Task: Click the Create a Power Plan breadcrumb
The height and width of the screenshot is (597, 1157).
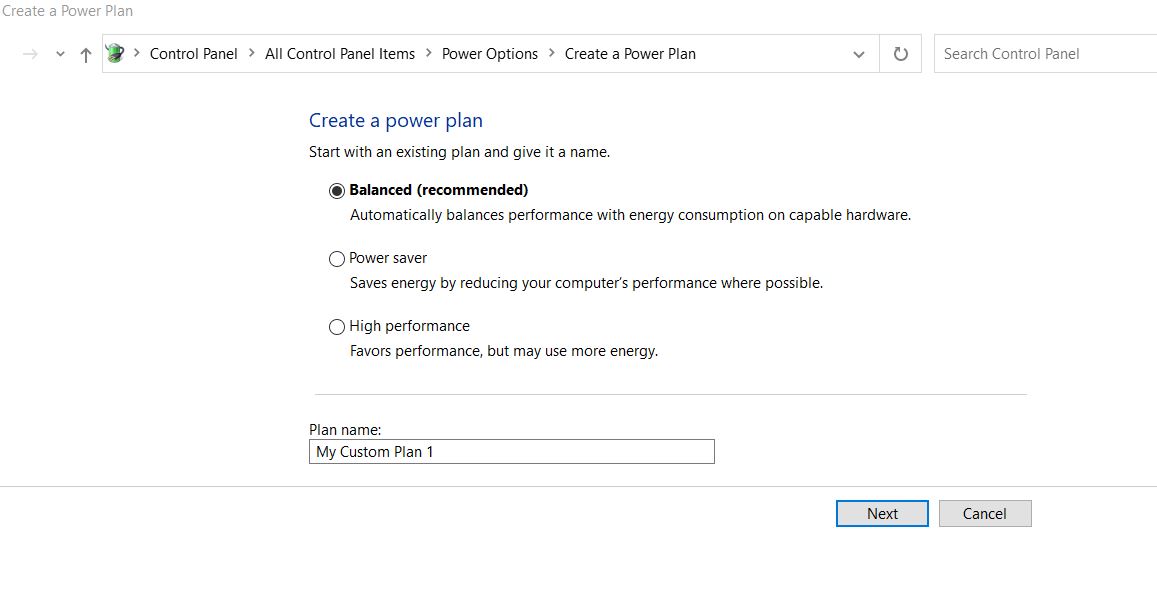Action: pos(630,54)
